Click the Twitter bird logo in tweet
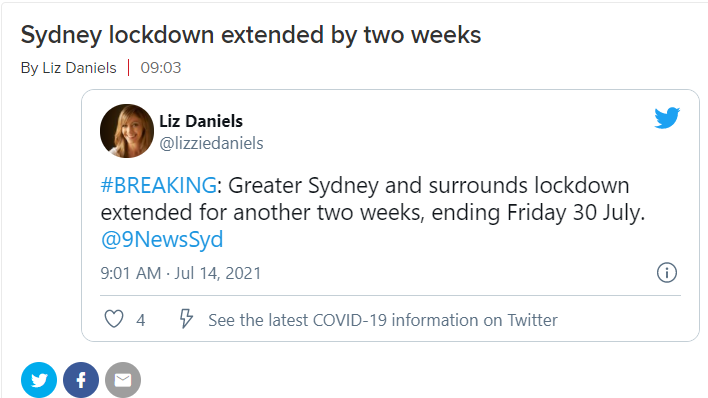This screenshot has width=708, height=398. click(667, 118)
